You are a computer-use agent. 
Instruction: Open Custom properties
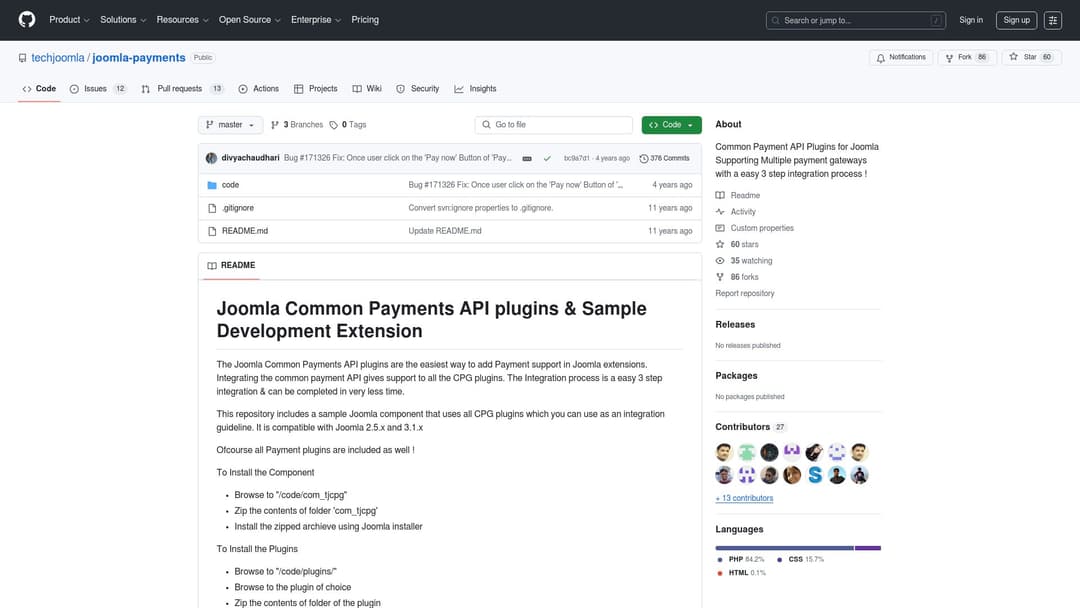tap(754, 228)
